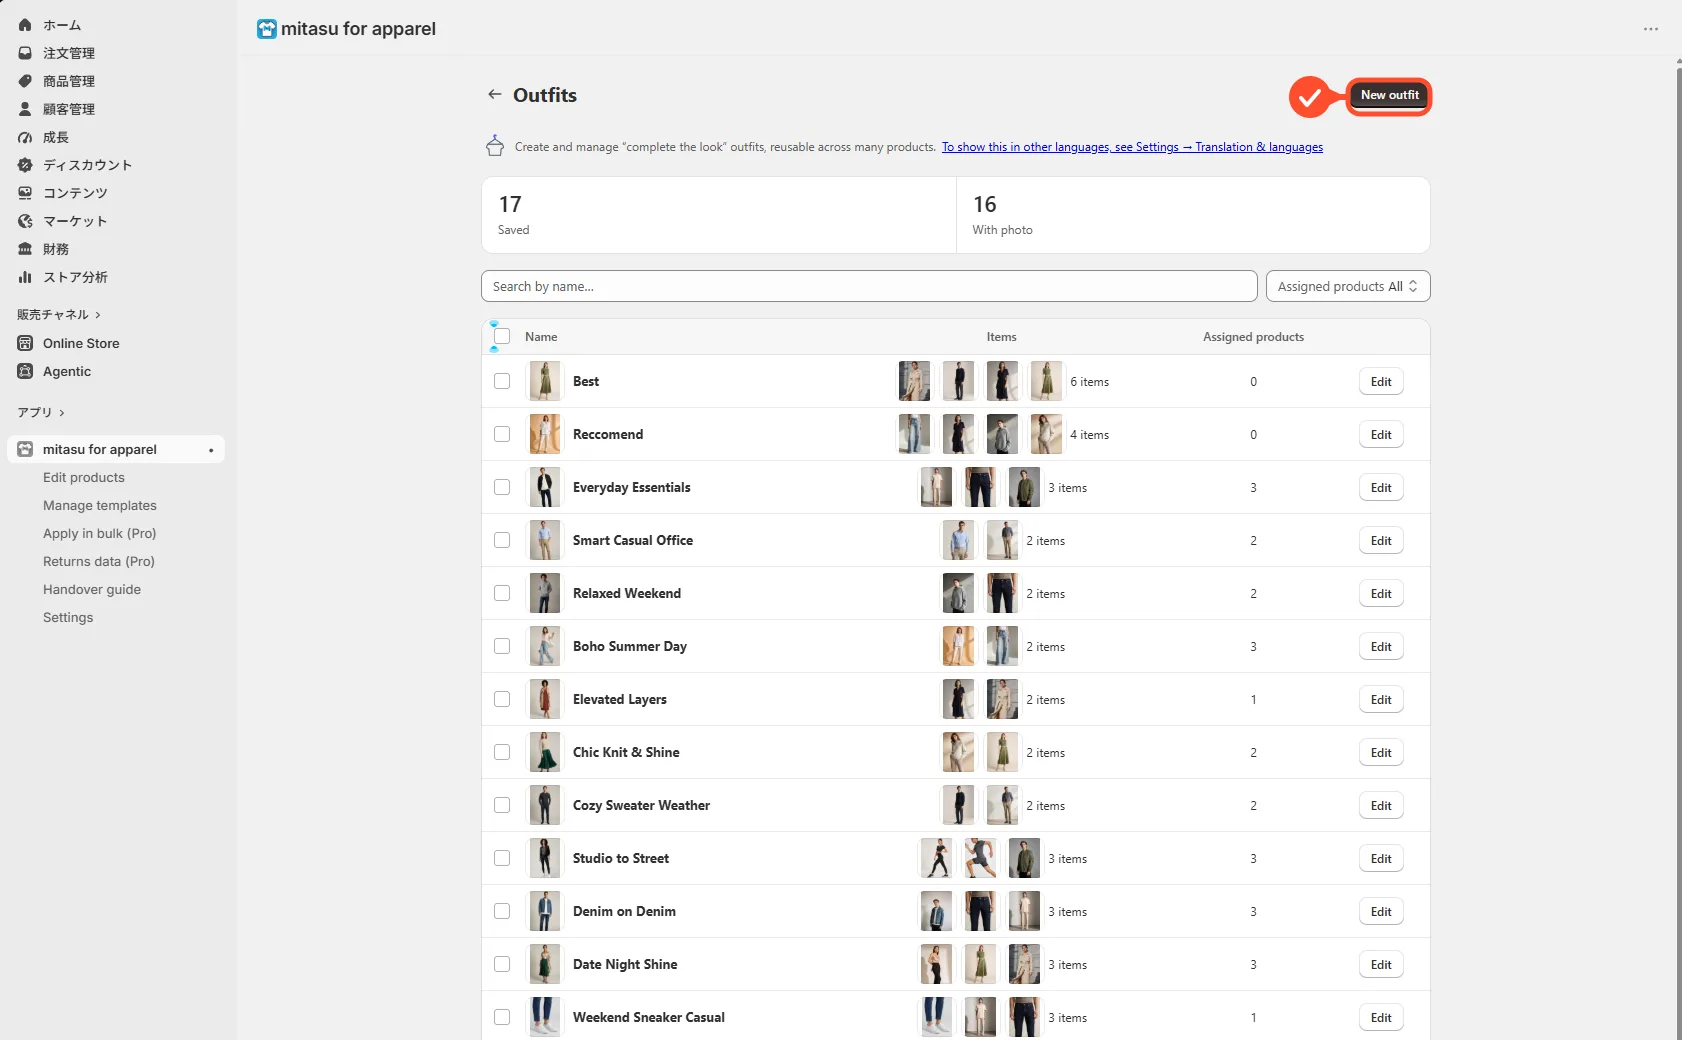Go to Manage templates in the app menu

100,506
